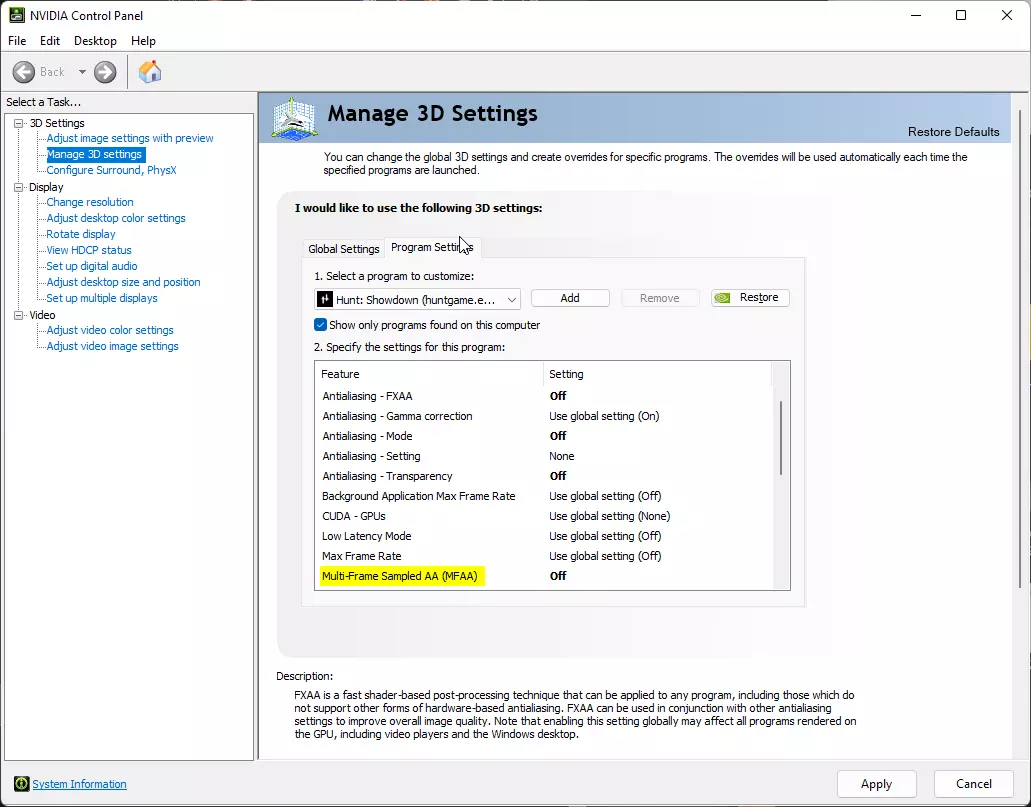Select Background Application Max Frame Rate row
The width and height of the screenshot is (1031, 807).
(544, 496)
